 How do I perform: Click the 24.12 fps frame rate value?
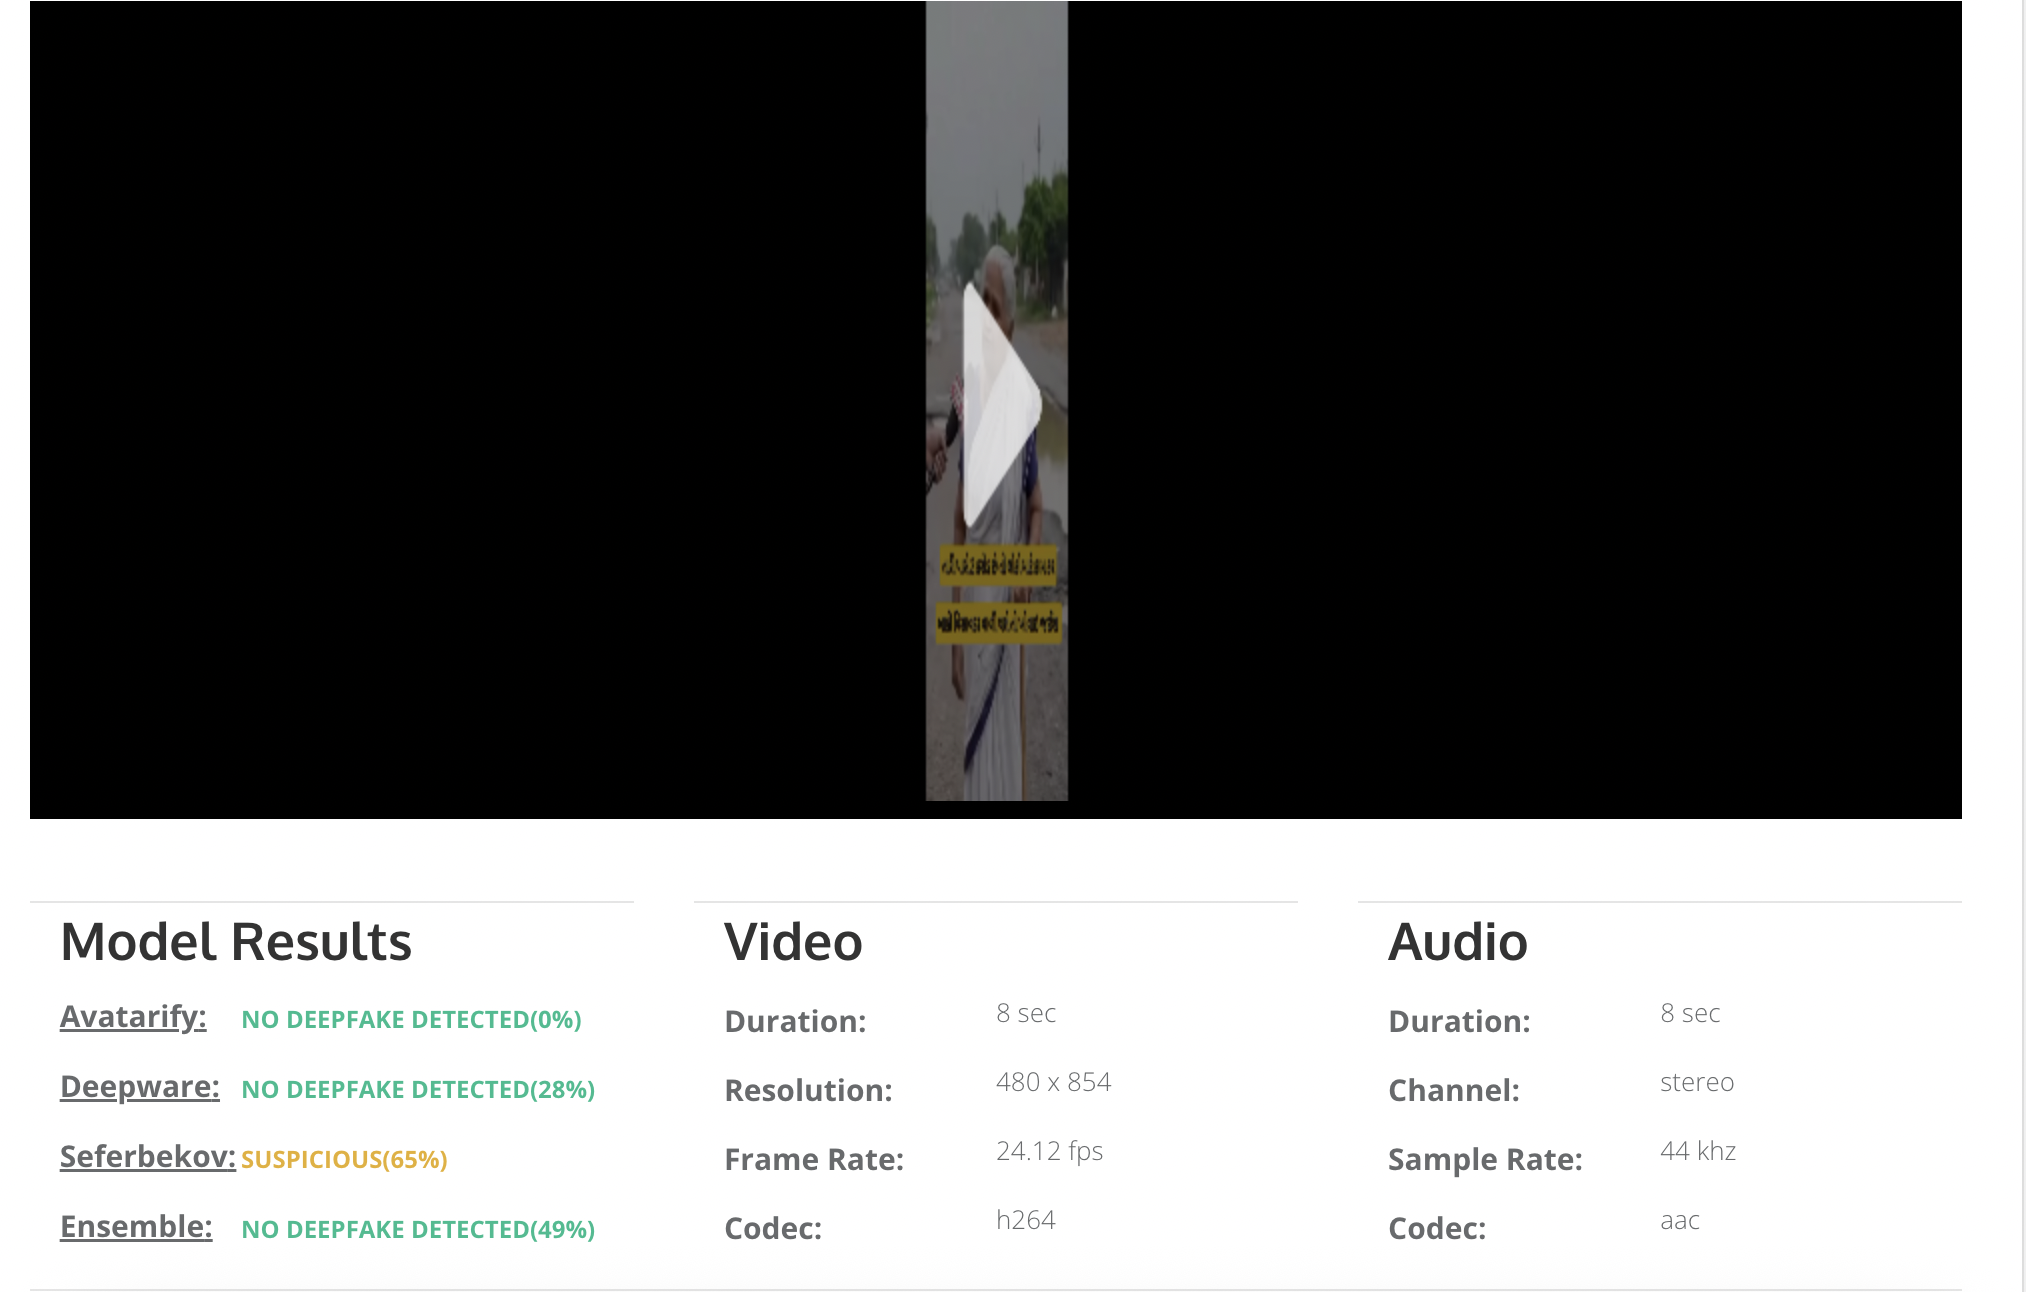click(1049, 1151)
